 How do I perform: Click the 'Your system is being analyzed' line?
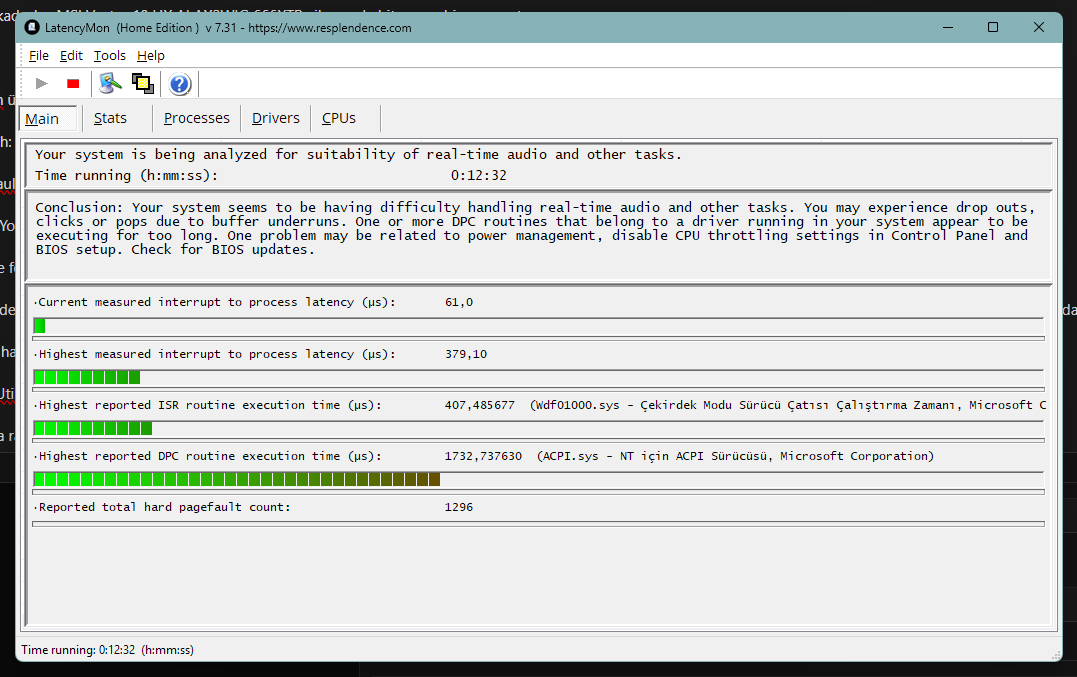(x=358, y=154)
